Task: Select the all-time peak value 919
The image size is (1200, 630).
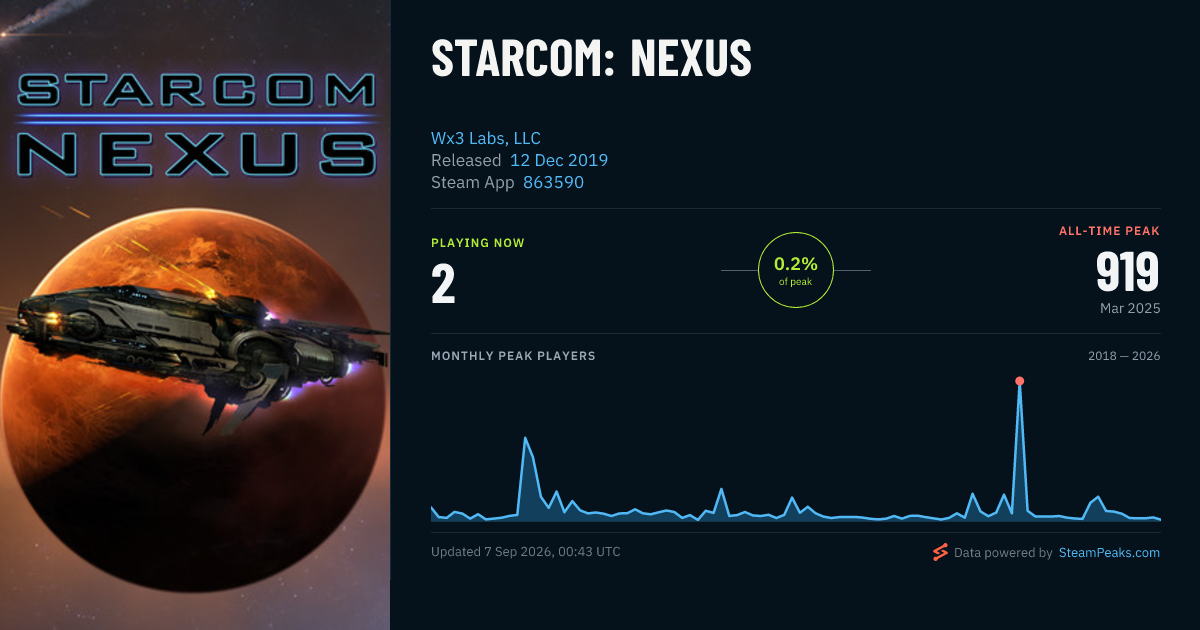Action: point(1128,272)
